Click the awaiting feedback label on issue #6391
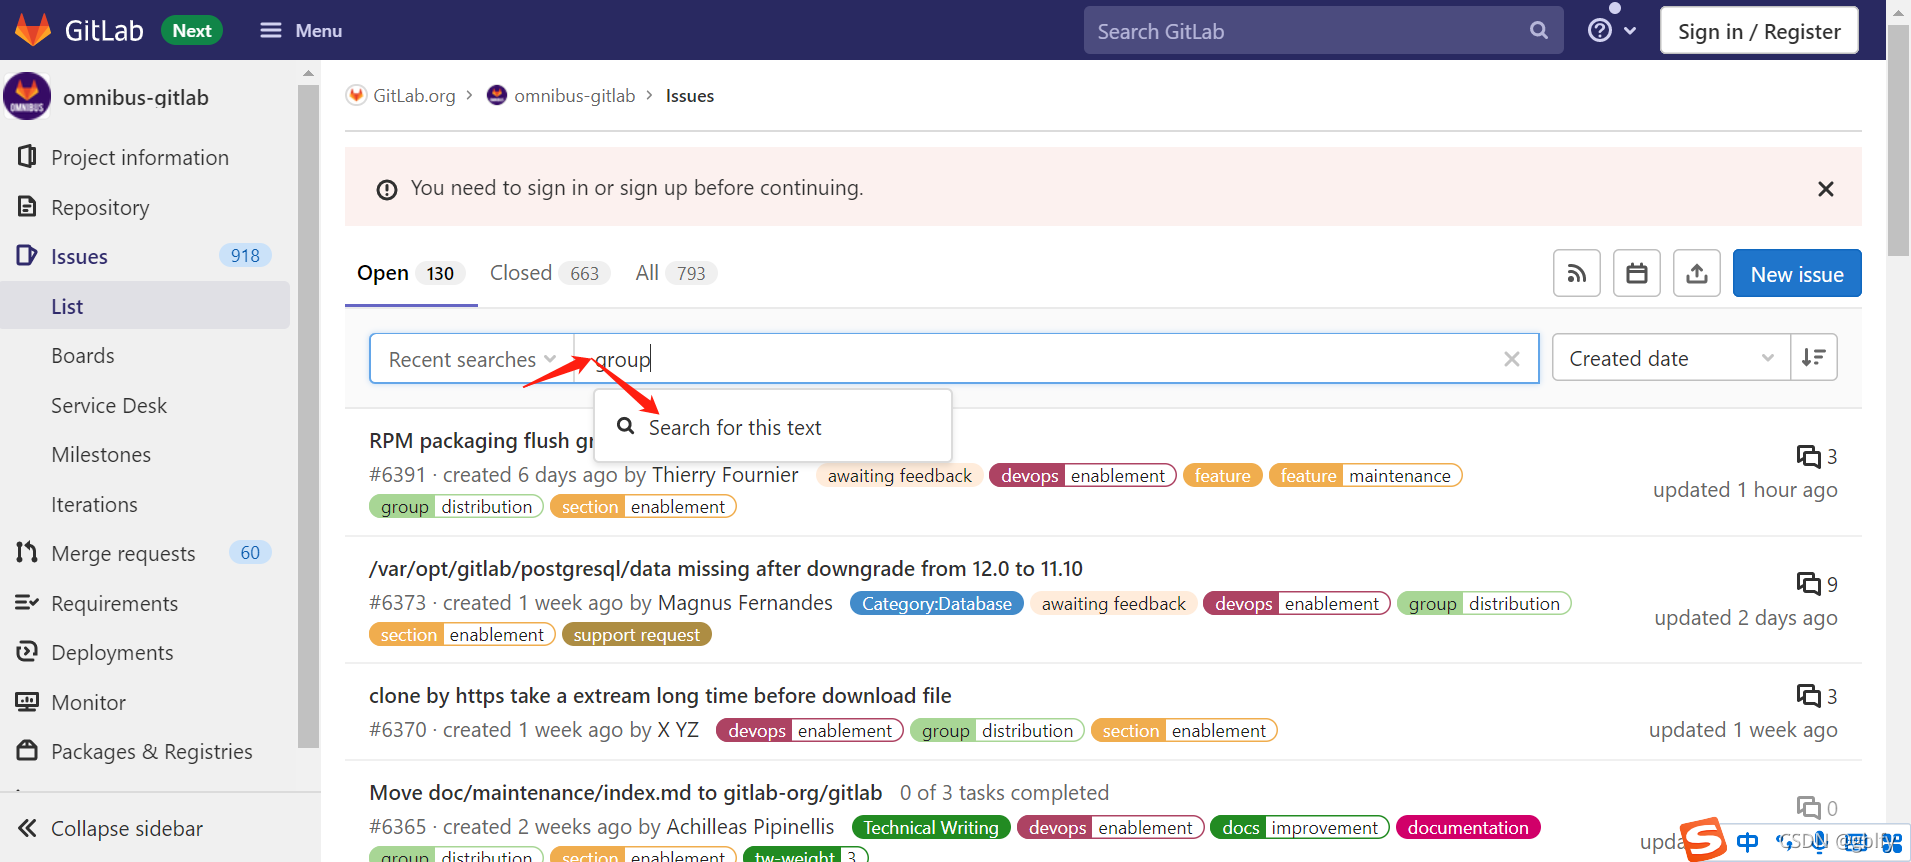The width and height of the screenshot is (1911, 862). click(x=899, y=476)
